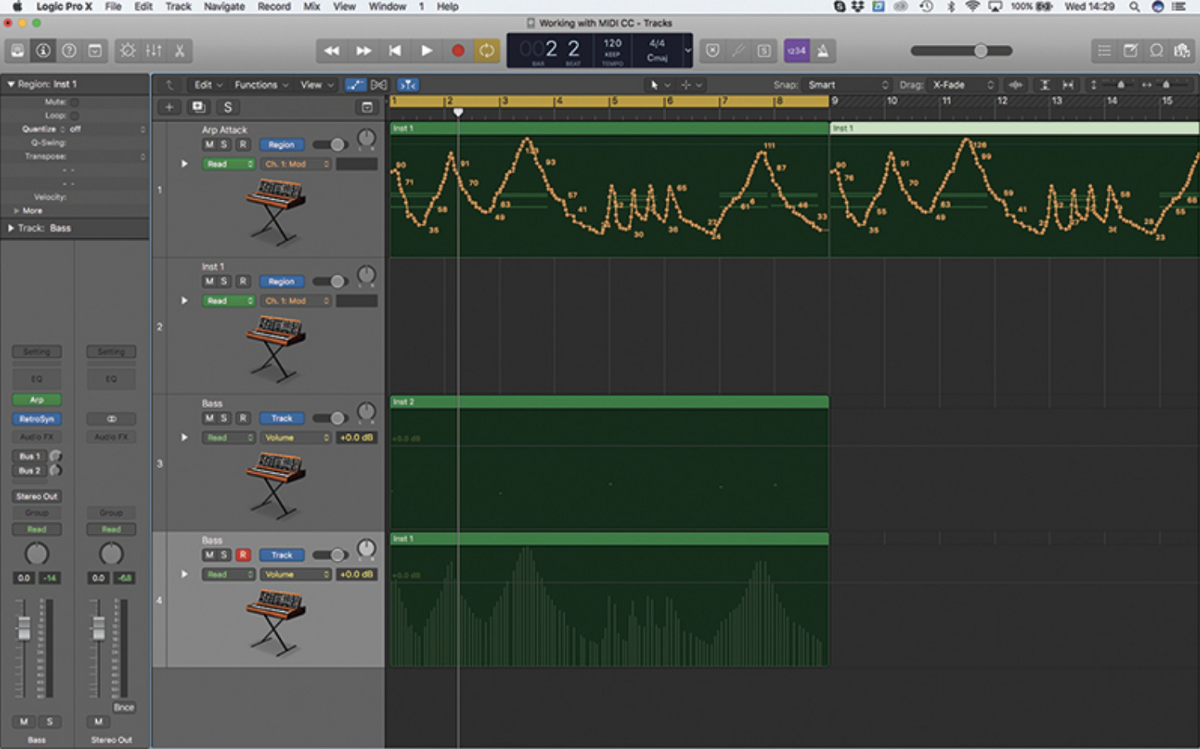Solo the Arp Attack track

pyautogui.click(x=225, y=144)
